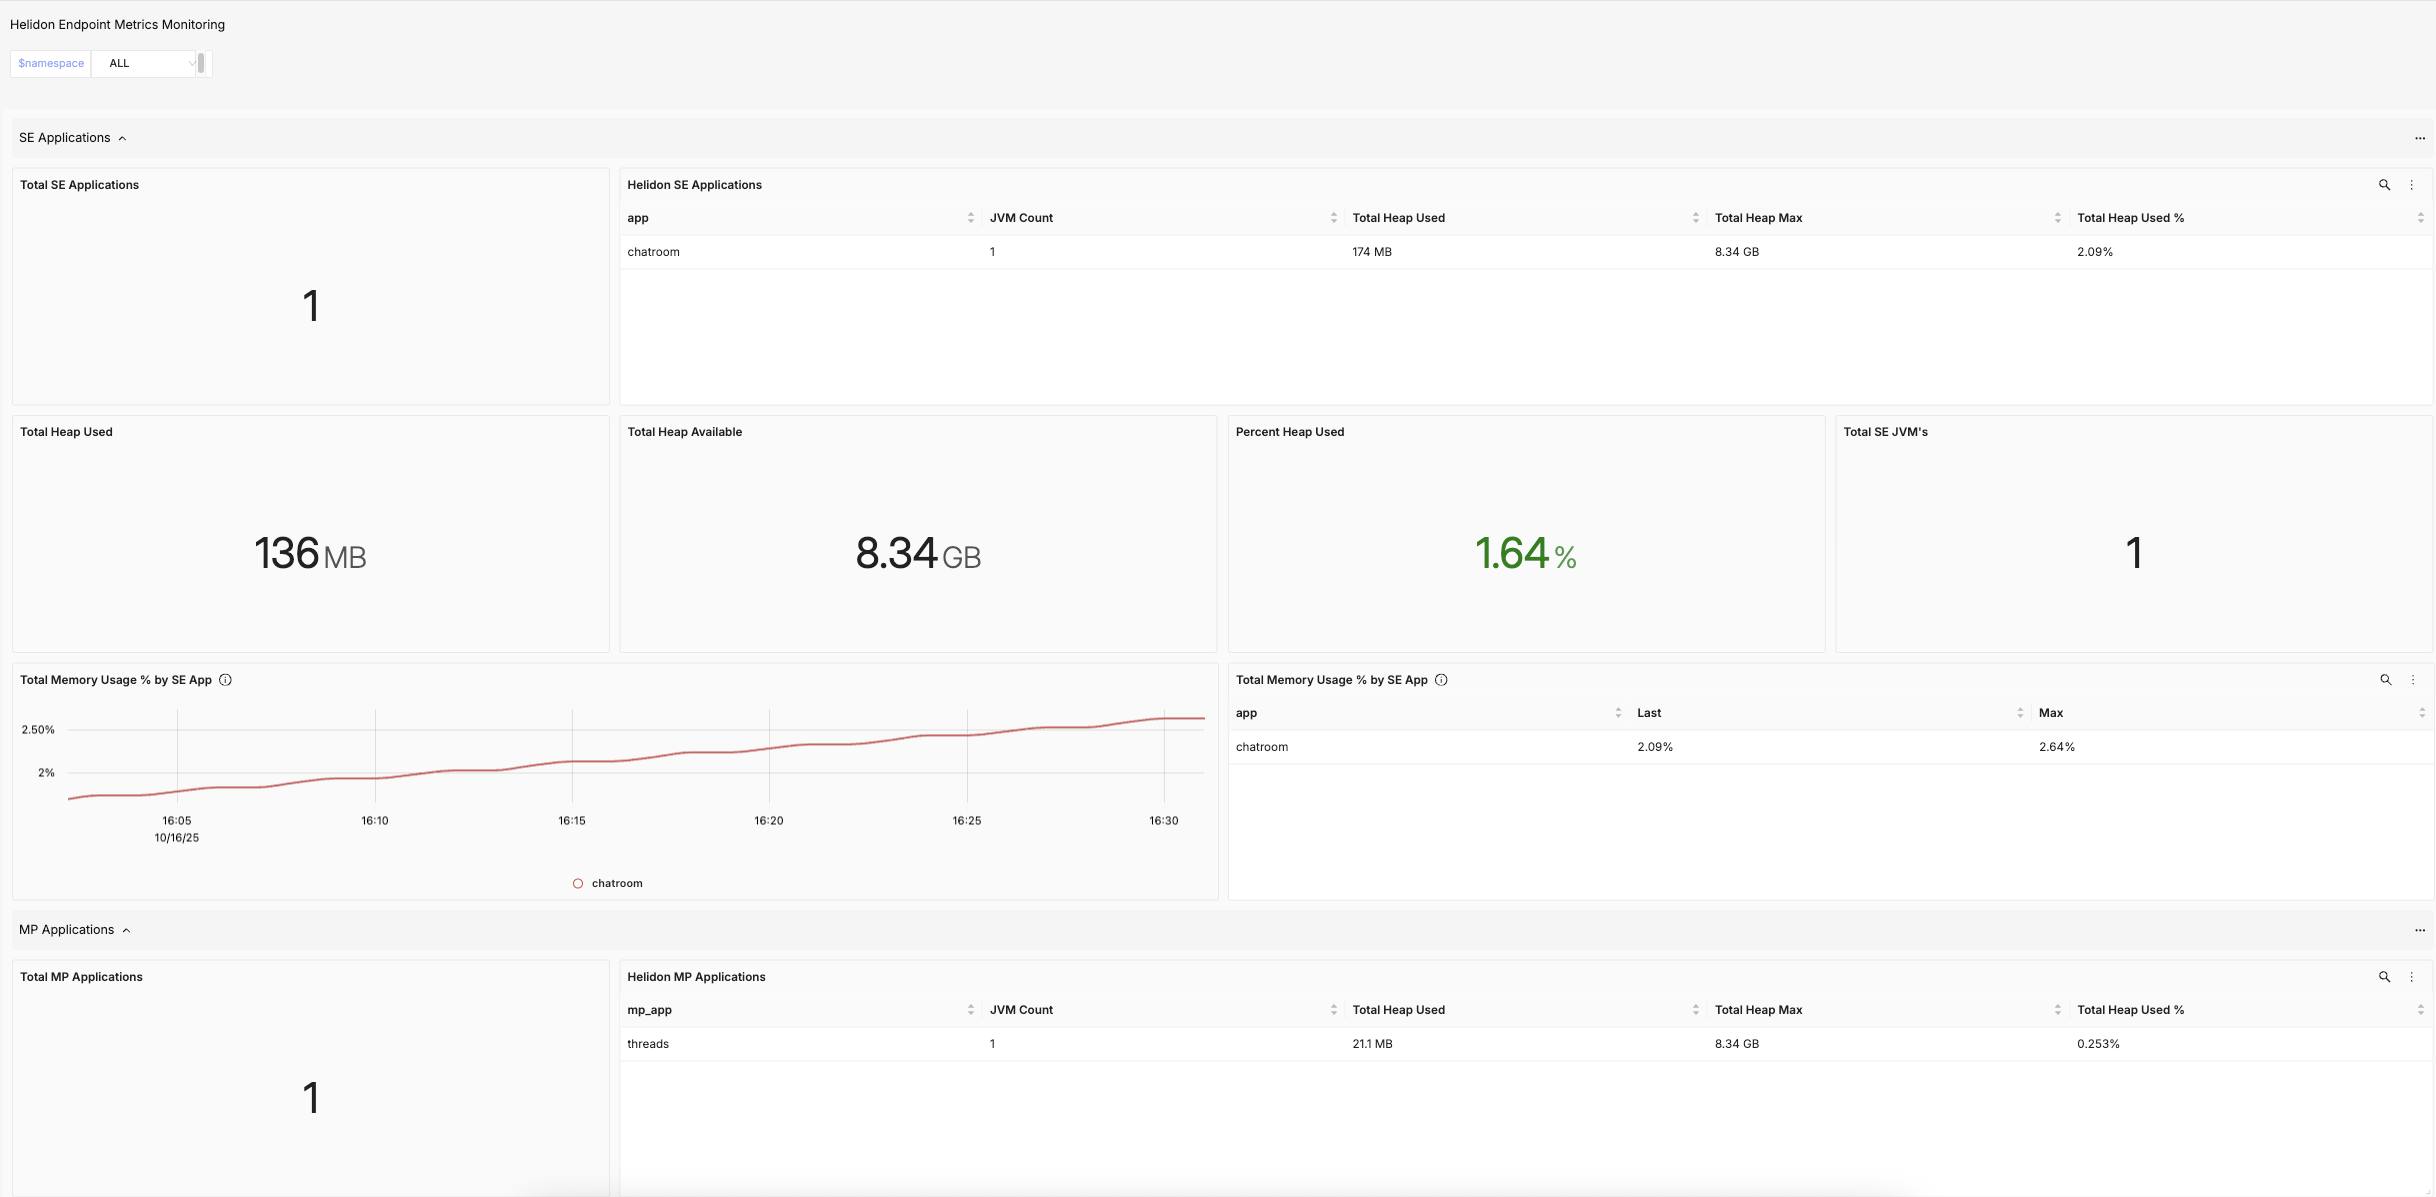Viewport: 2436px width, 1197px height.
Task: Click the Helidon Endpoint Metrics Monitoring dashboard title
Action: point(117,24)
